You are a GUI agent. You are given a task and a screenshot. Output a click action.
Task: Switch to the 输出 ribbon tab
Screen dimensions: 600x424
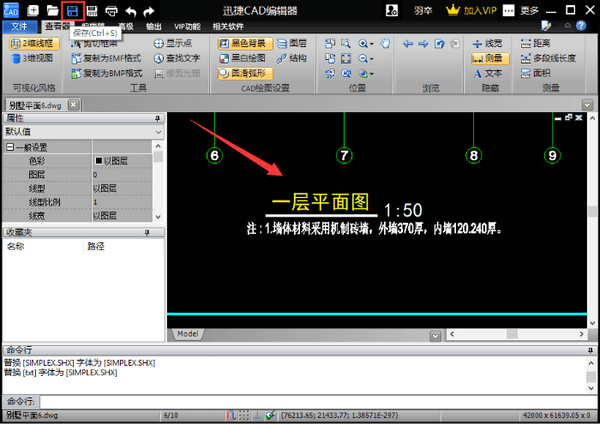(x=153, y=26)
